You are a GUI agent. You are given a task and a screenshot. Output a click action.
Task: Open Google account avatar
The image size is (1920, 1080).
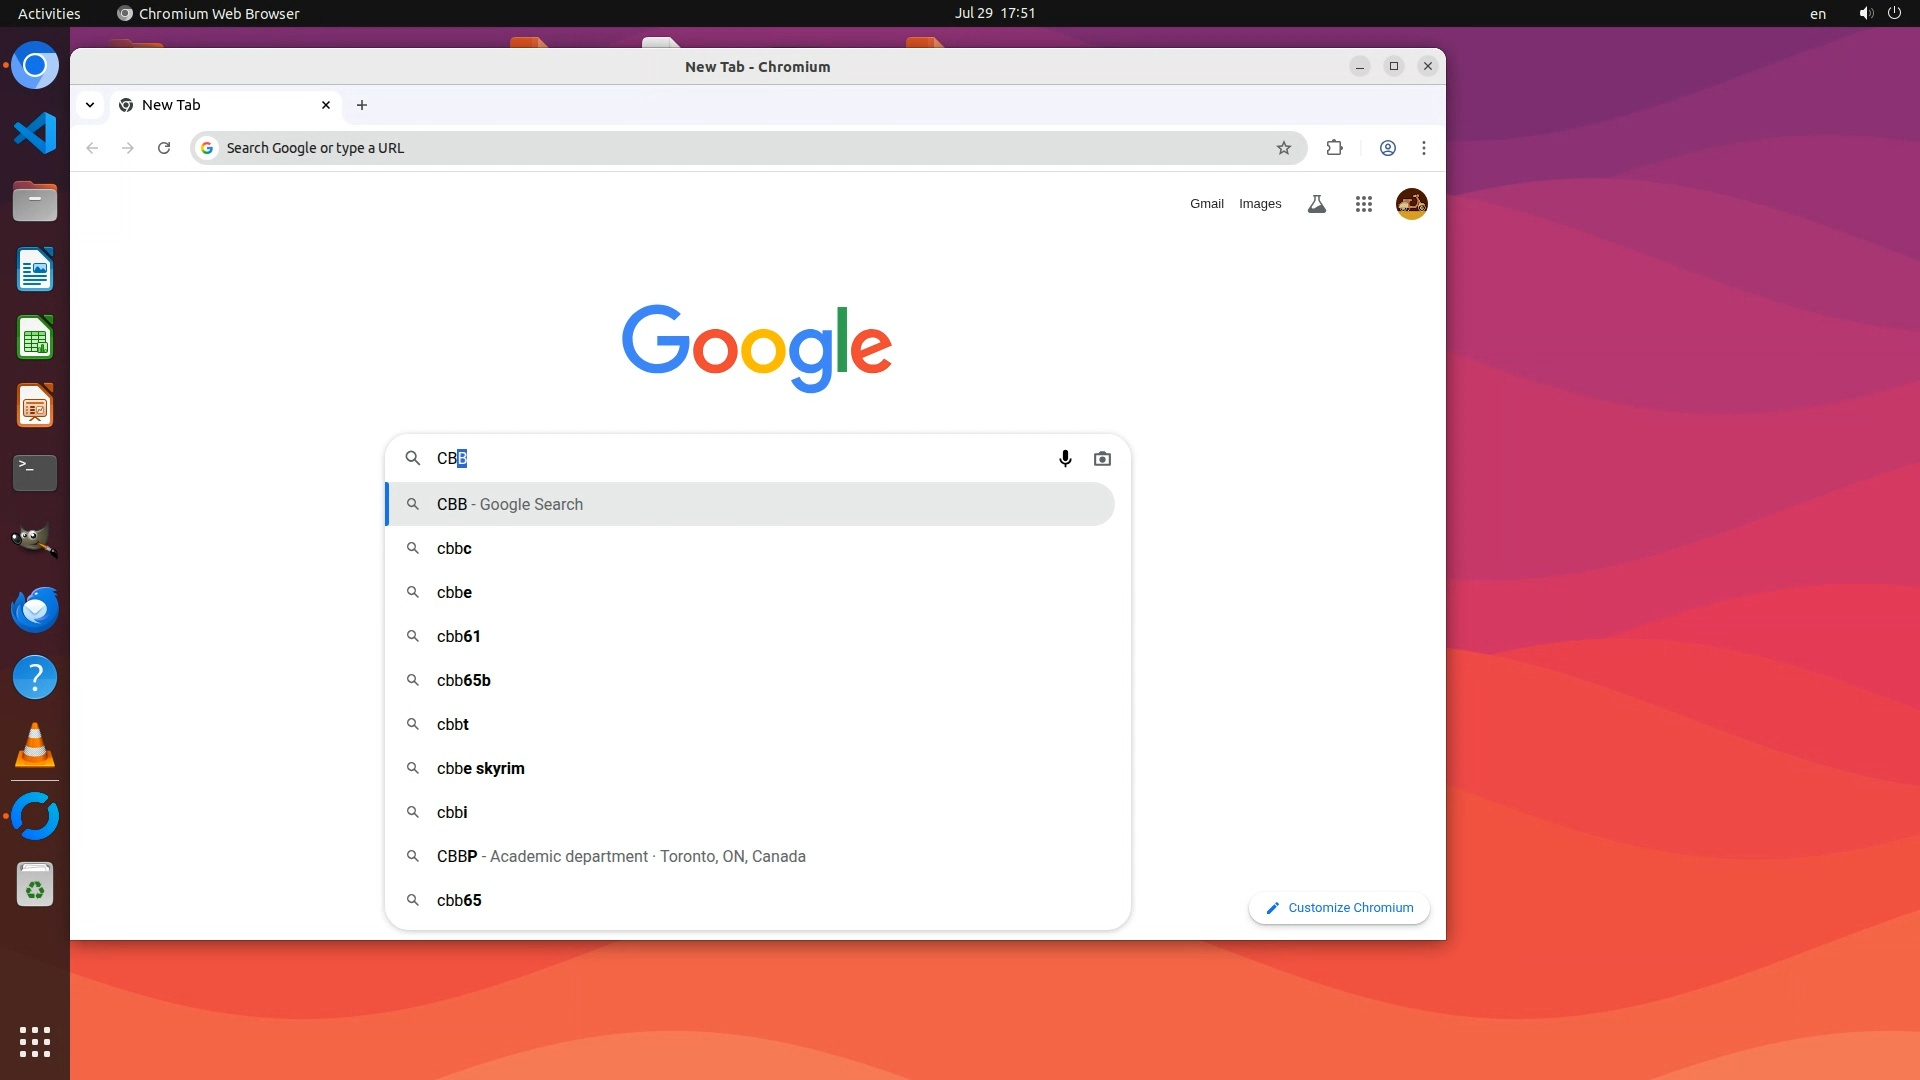pos(1411,204)
